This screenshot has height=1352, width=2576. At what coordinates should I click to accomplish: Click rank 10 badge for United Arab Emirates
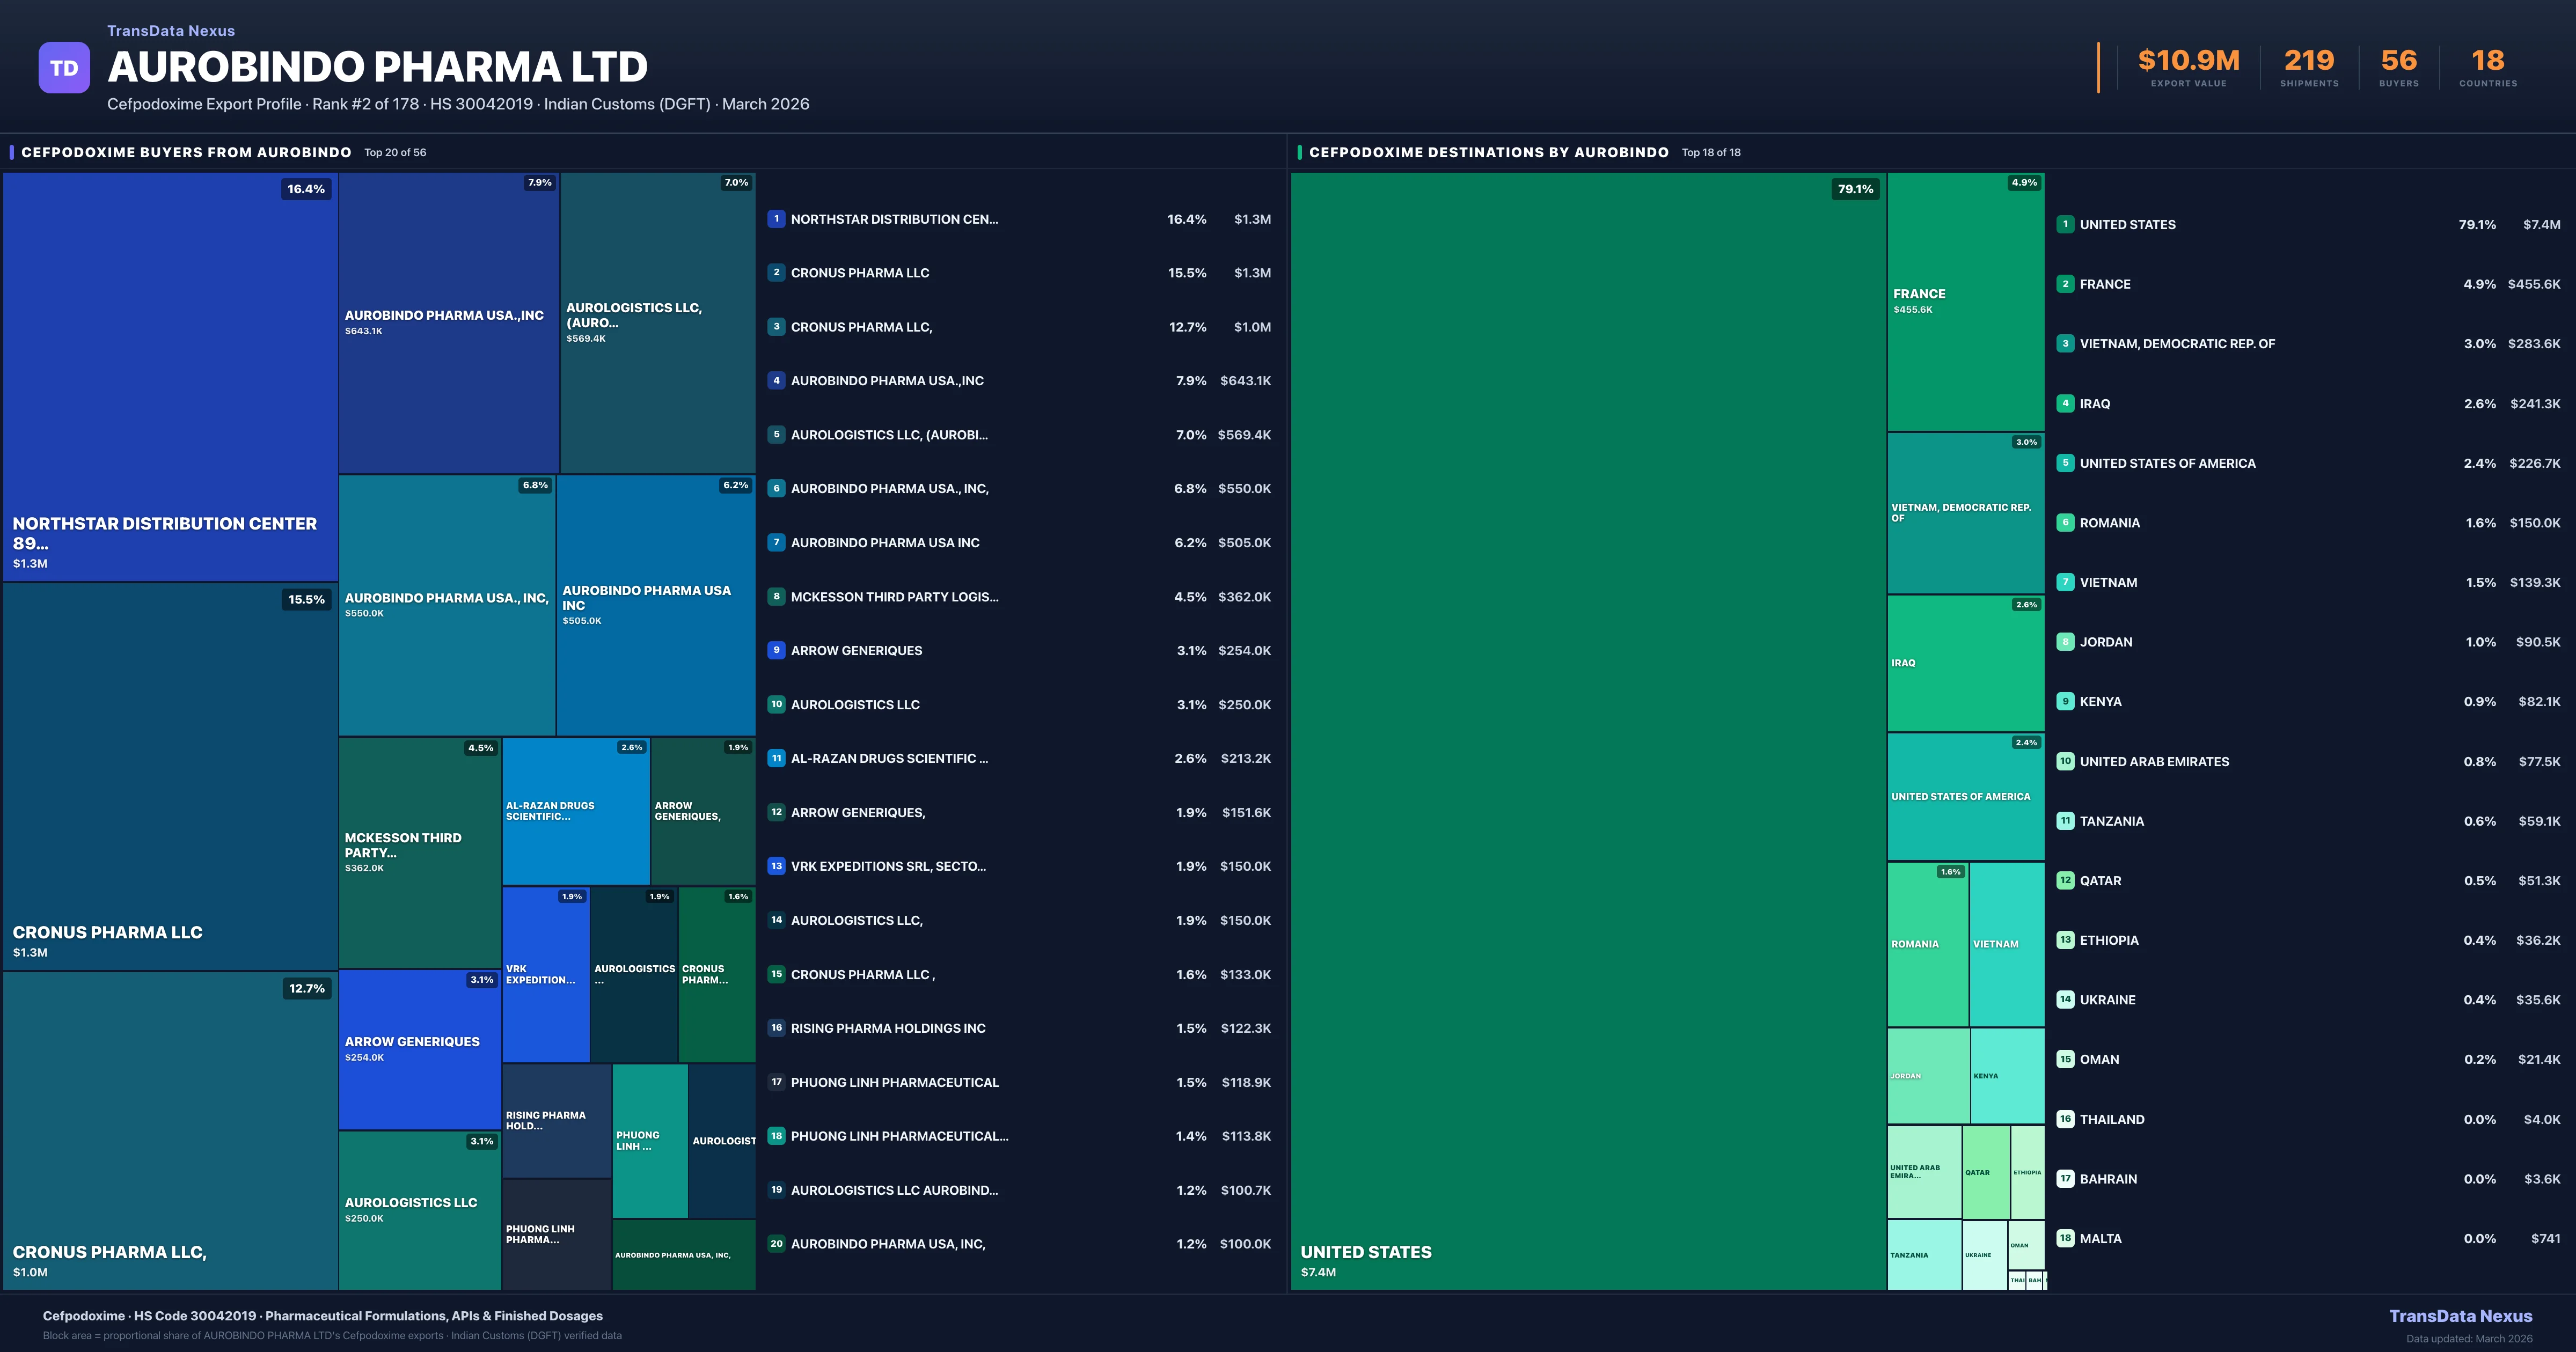tap(2065, 761)
